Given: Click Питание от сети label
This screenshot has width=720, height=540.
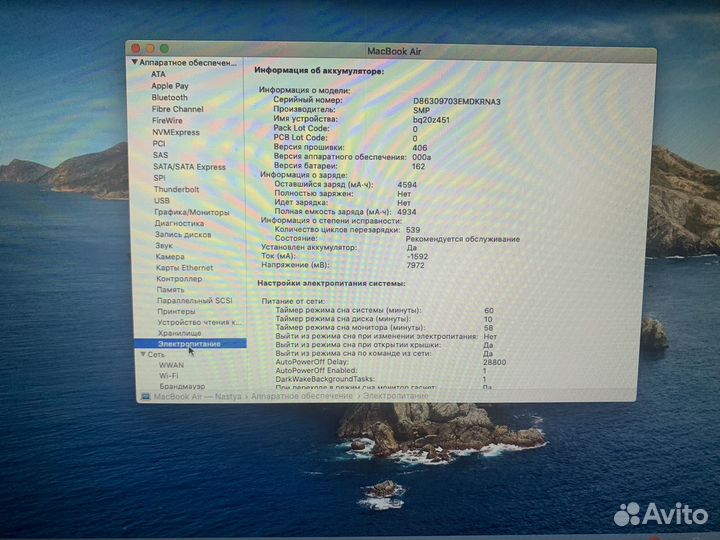Looking at the screenshot, I should tap(293, 301).
